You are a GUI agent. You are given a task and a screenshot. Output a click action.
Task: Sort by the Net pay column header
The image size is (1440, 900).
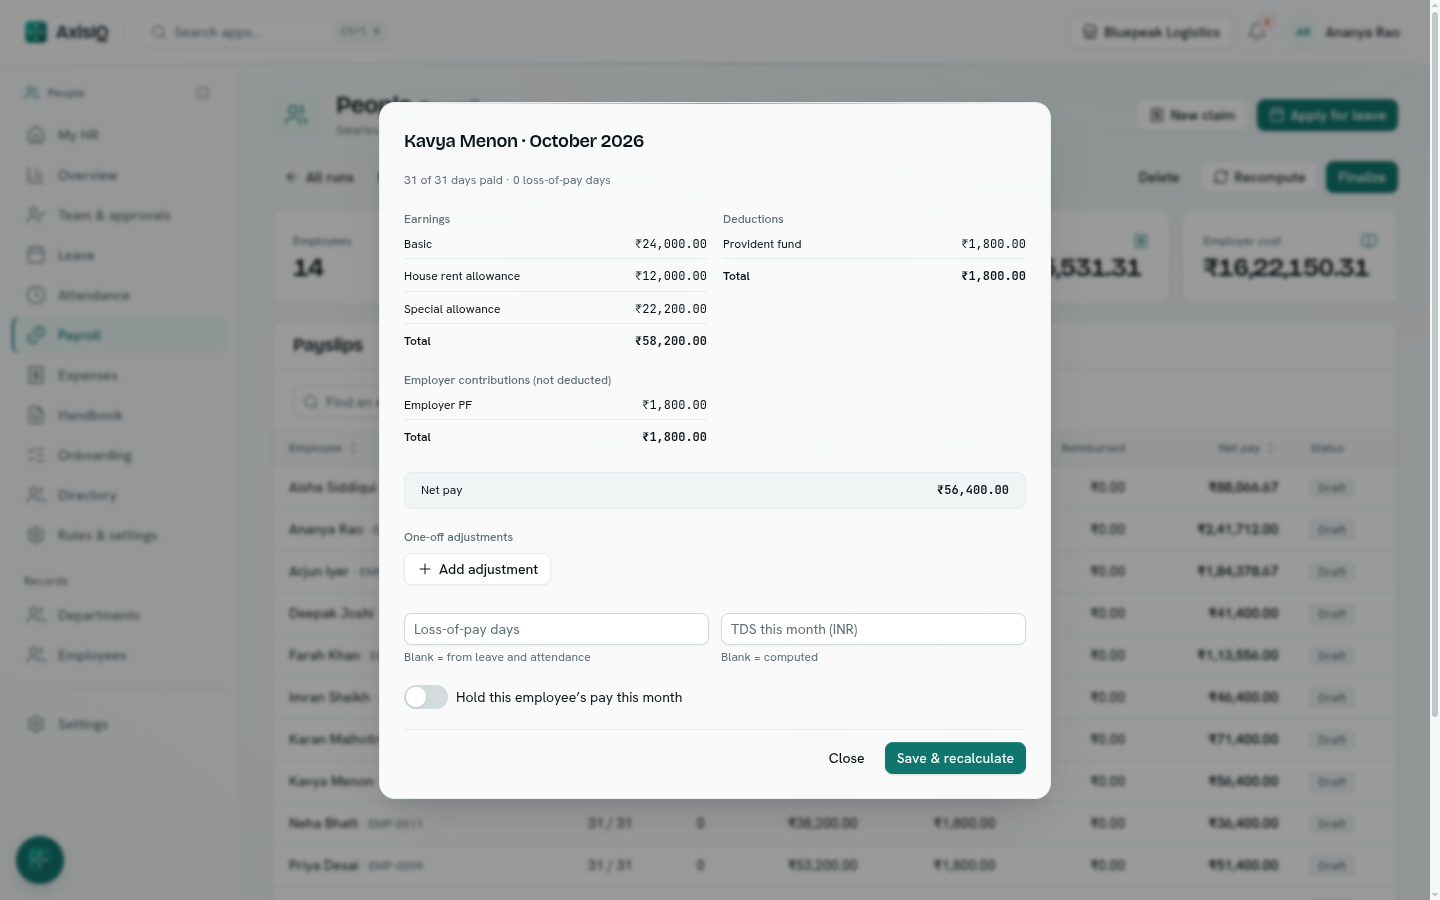[x=1246, y=448]
